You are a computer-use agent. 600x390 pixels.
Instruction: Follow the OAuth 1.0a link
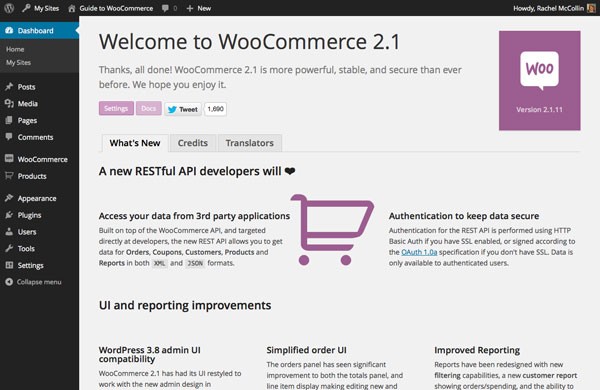coord(419,252)
